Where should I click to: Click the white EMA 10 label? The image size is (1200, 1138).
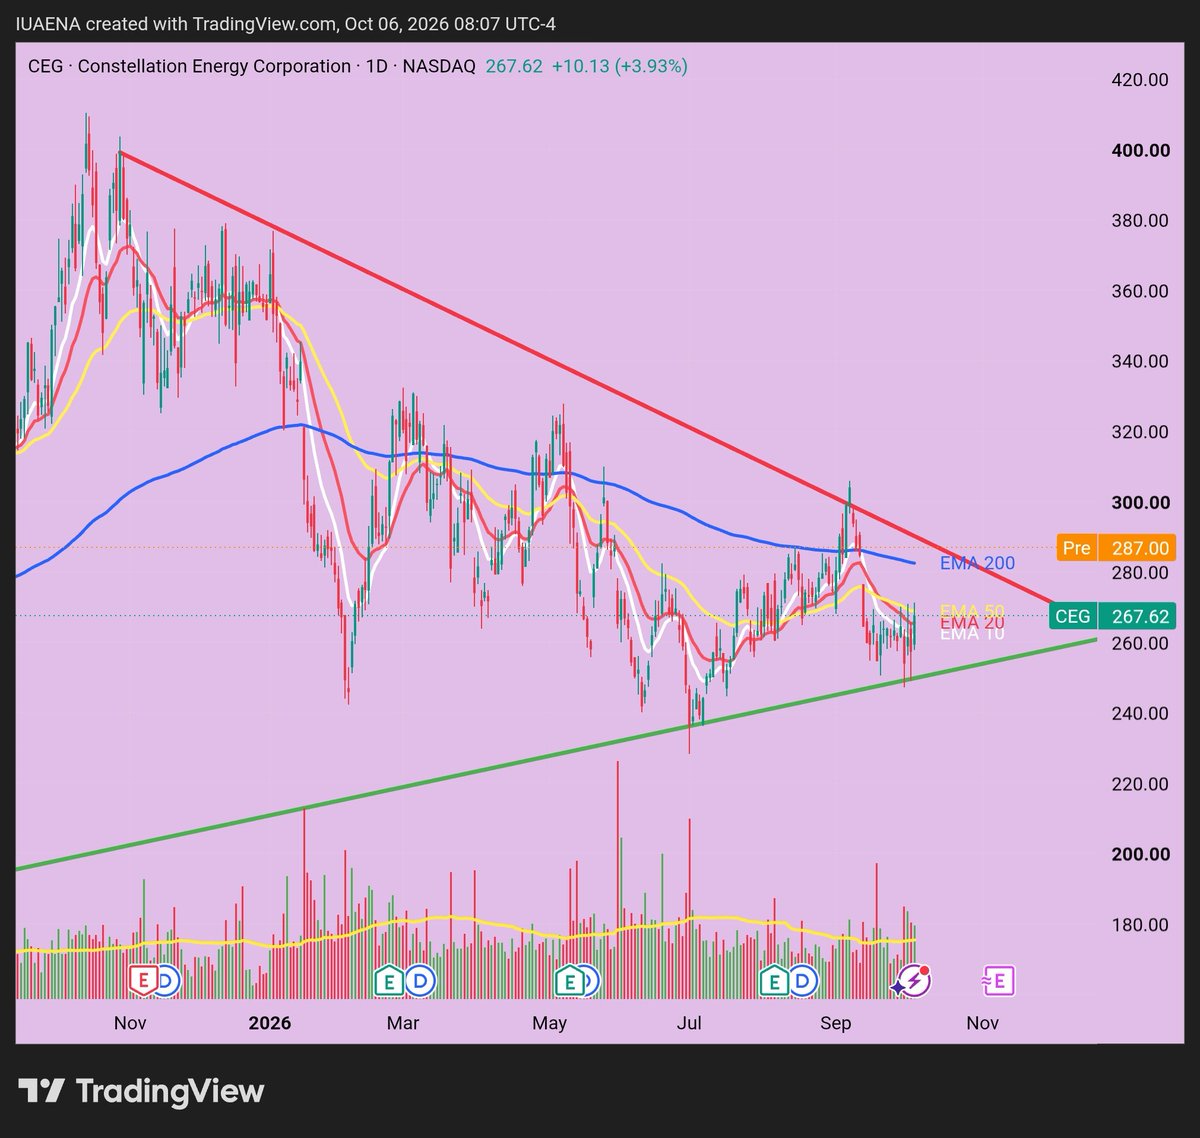coord(973,633)
